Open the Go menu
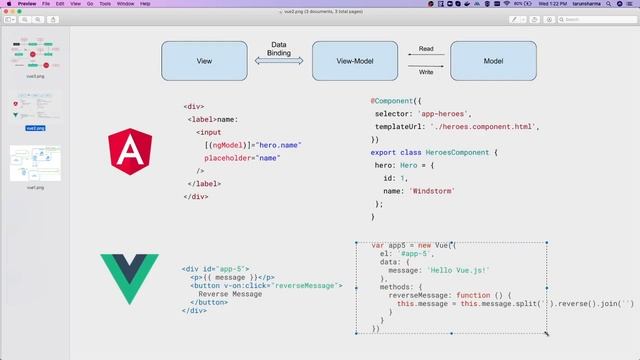 point(90,4)
